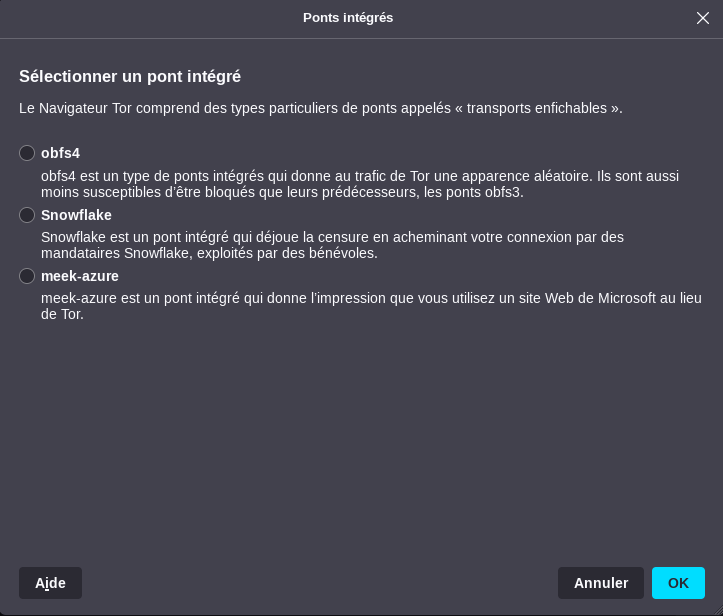723x616 pixels.
Task: Select the obfs4 radio button circle
Action: 27,153
